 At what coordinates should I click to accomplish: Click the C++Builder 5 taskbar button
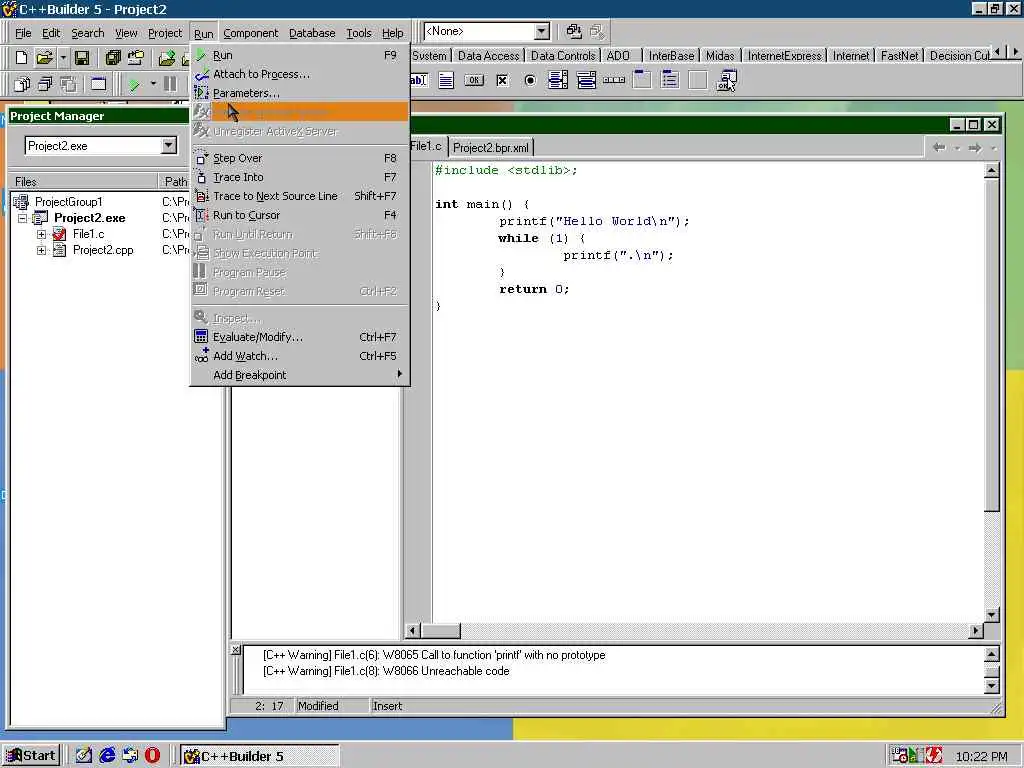tap(259, 756)
